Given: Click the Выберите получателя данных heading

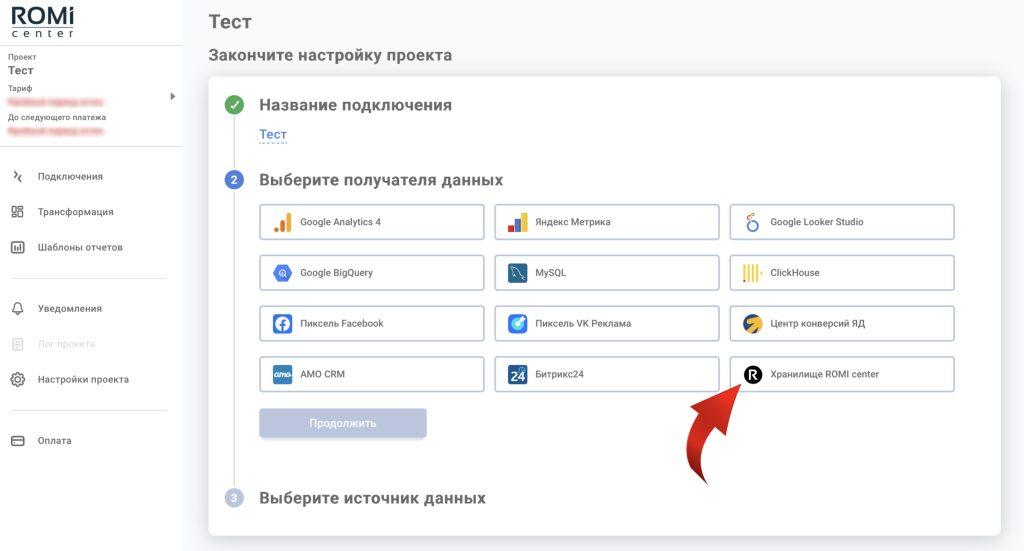Looking at the screenshot, I should [x=381, y=180].
